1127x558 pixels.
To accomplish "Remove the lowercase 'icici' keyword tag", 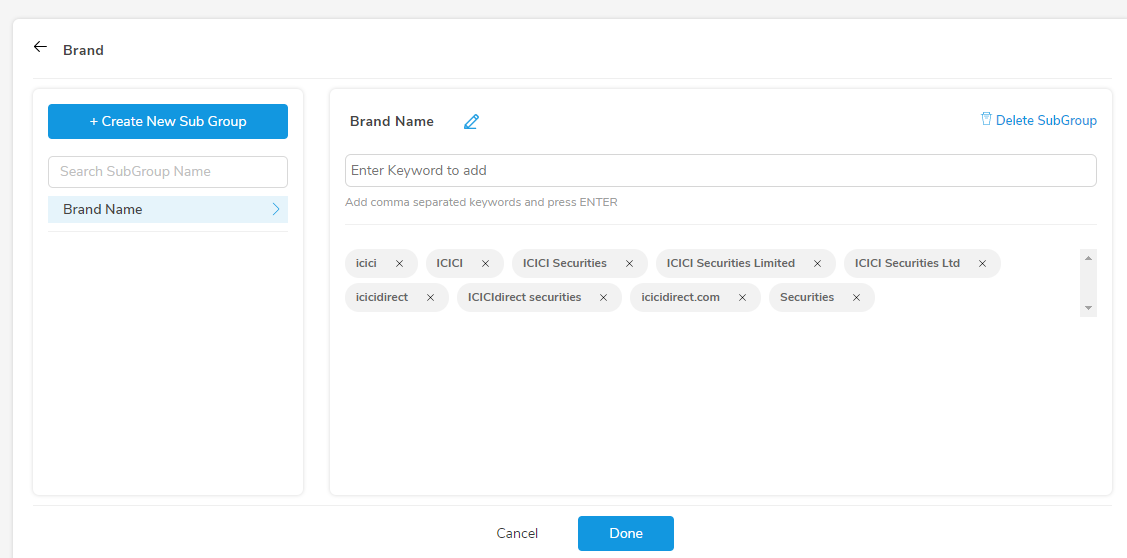I will coord(400,264).
